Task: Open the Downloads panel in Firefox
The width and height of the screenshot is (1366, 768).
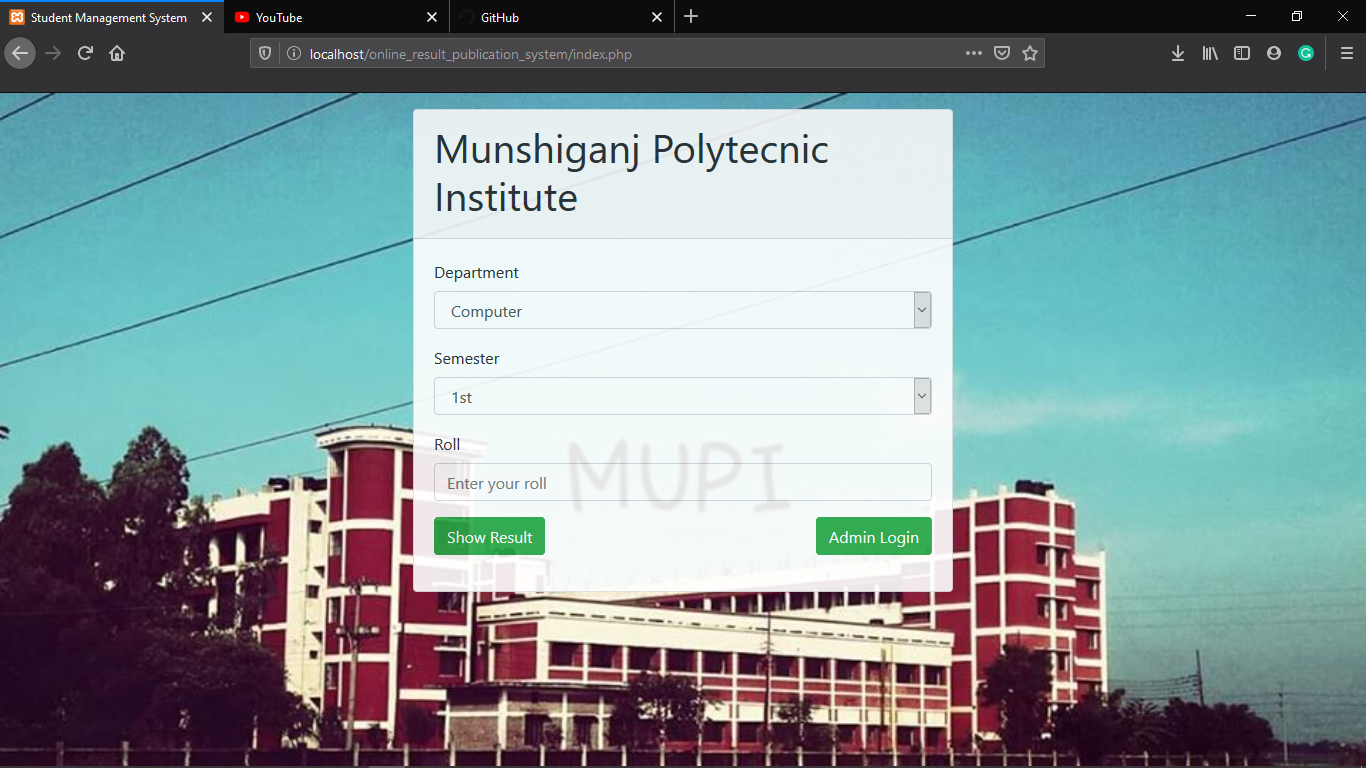Action: click(x=1177, y=53)
